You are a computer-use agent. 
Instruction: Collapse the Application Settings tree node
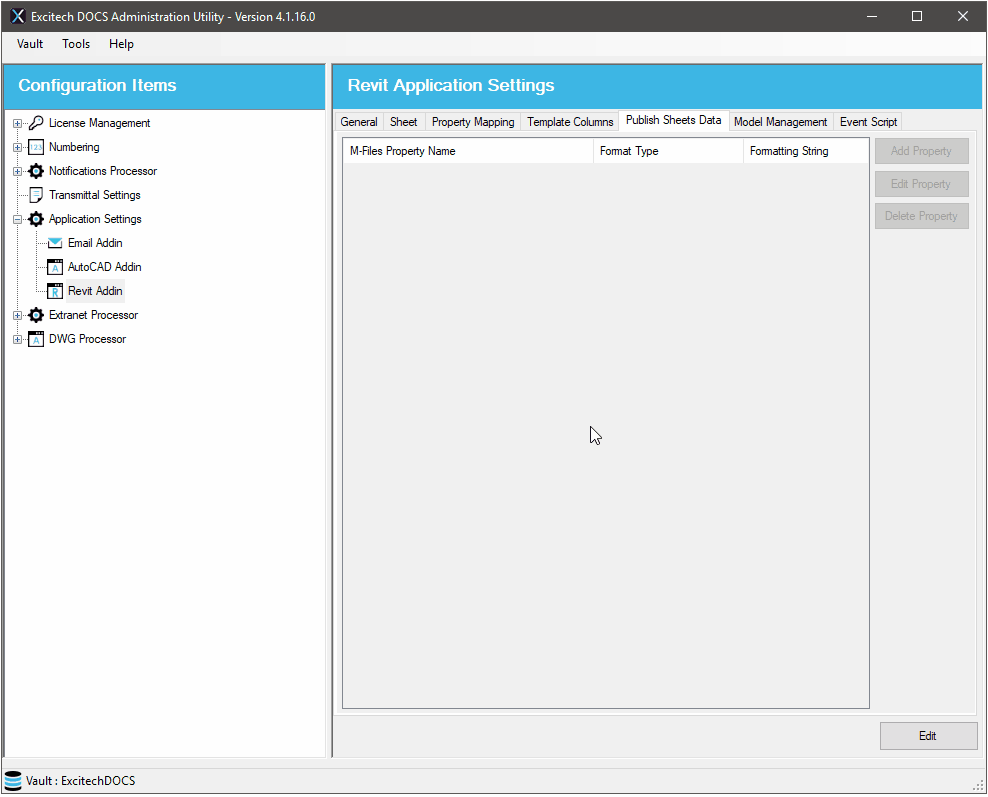(16, 219)
